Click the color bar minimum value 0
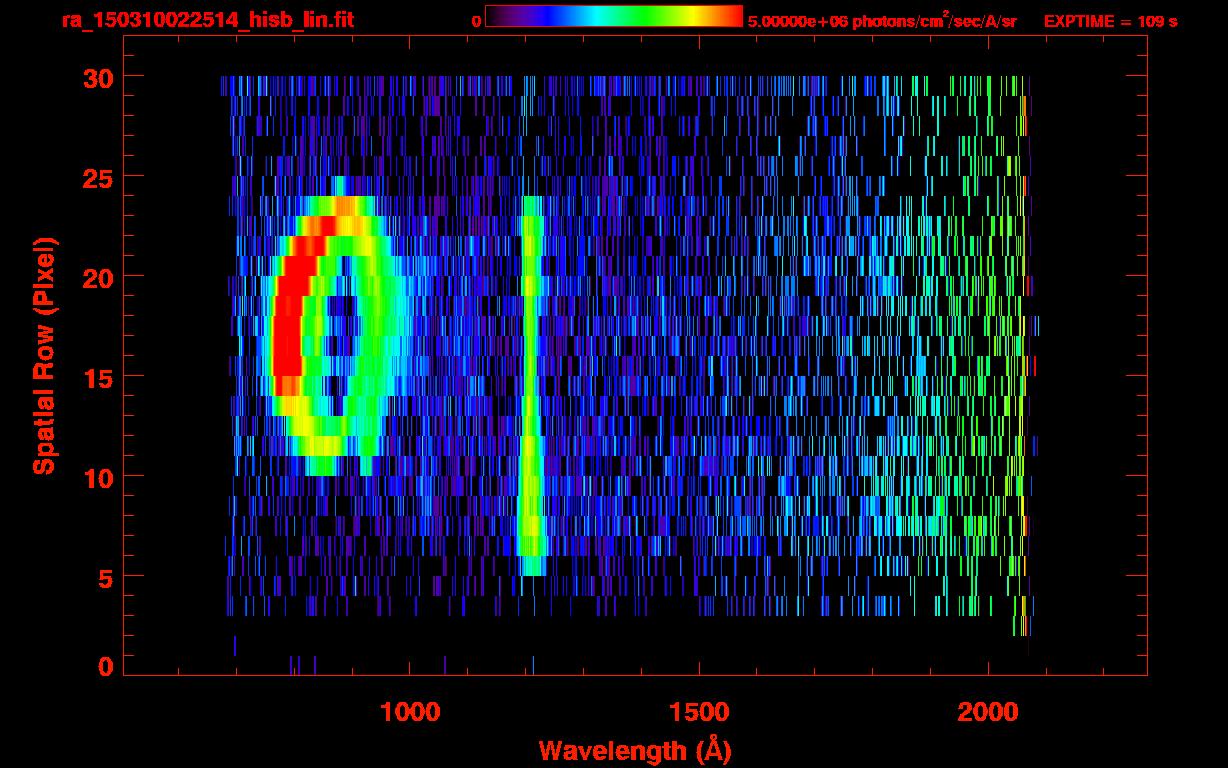 pos(477,21)
